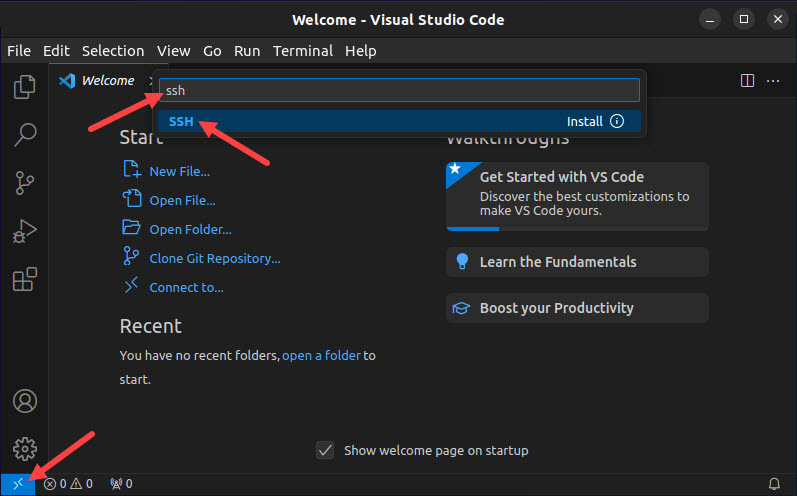The height and width of the screenshot is (496, 797).
Task: Click the New File icon
Action: point(132,169)
